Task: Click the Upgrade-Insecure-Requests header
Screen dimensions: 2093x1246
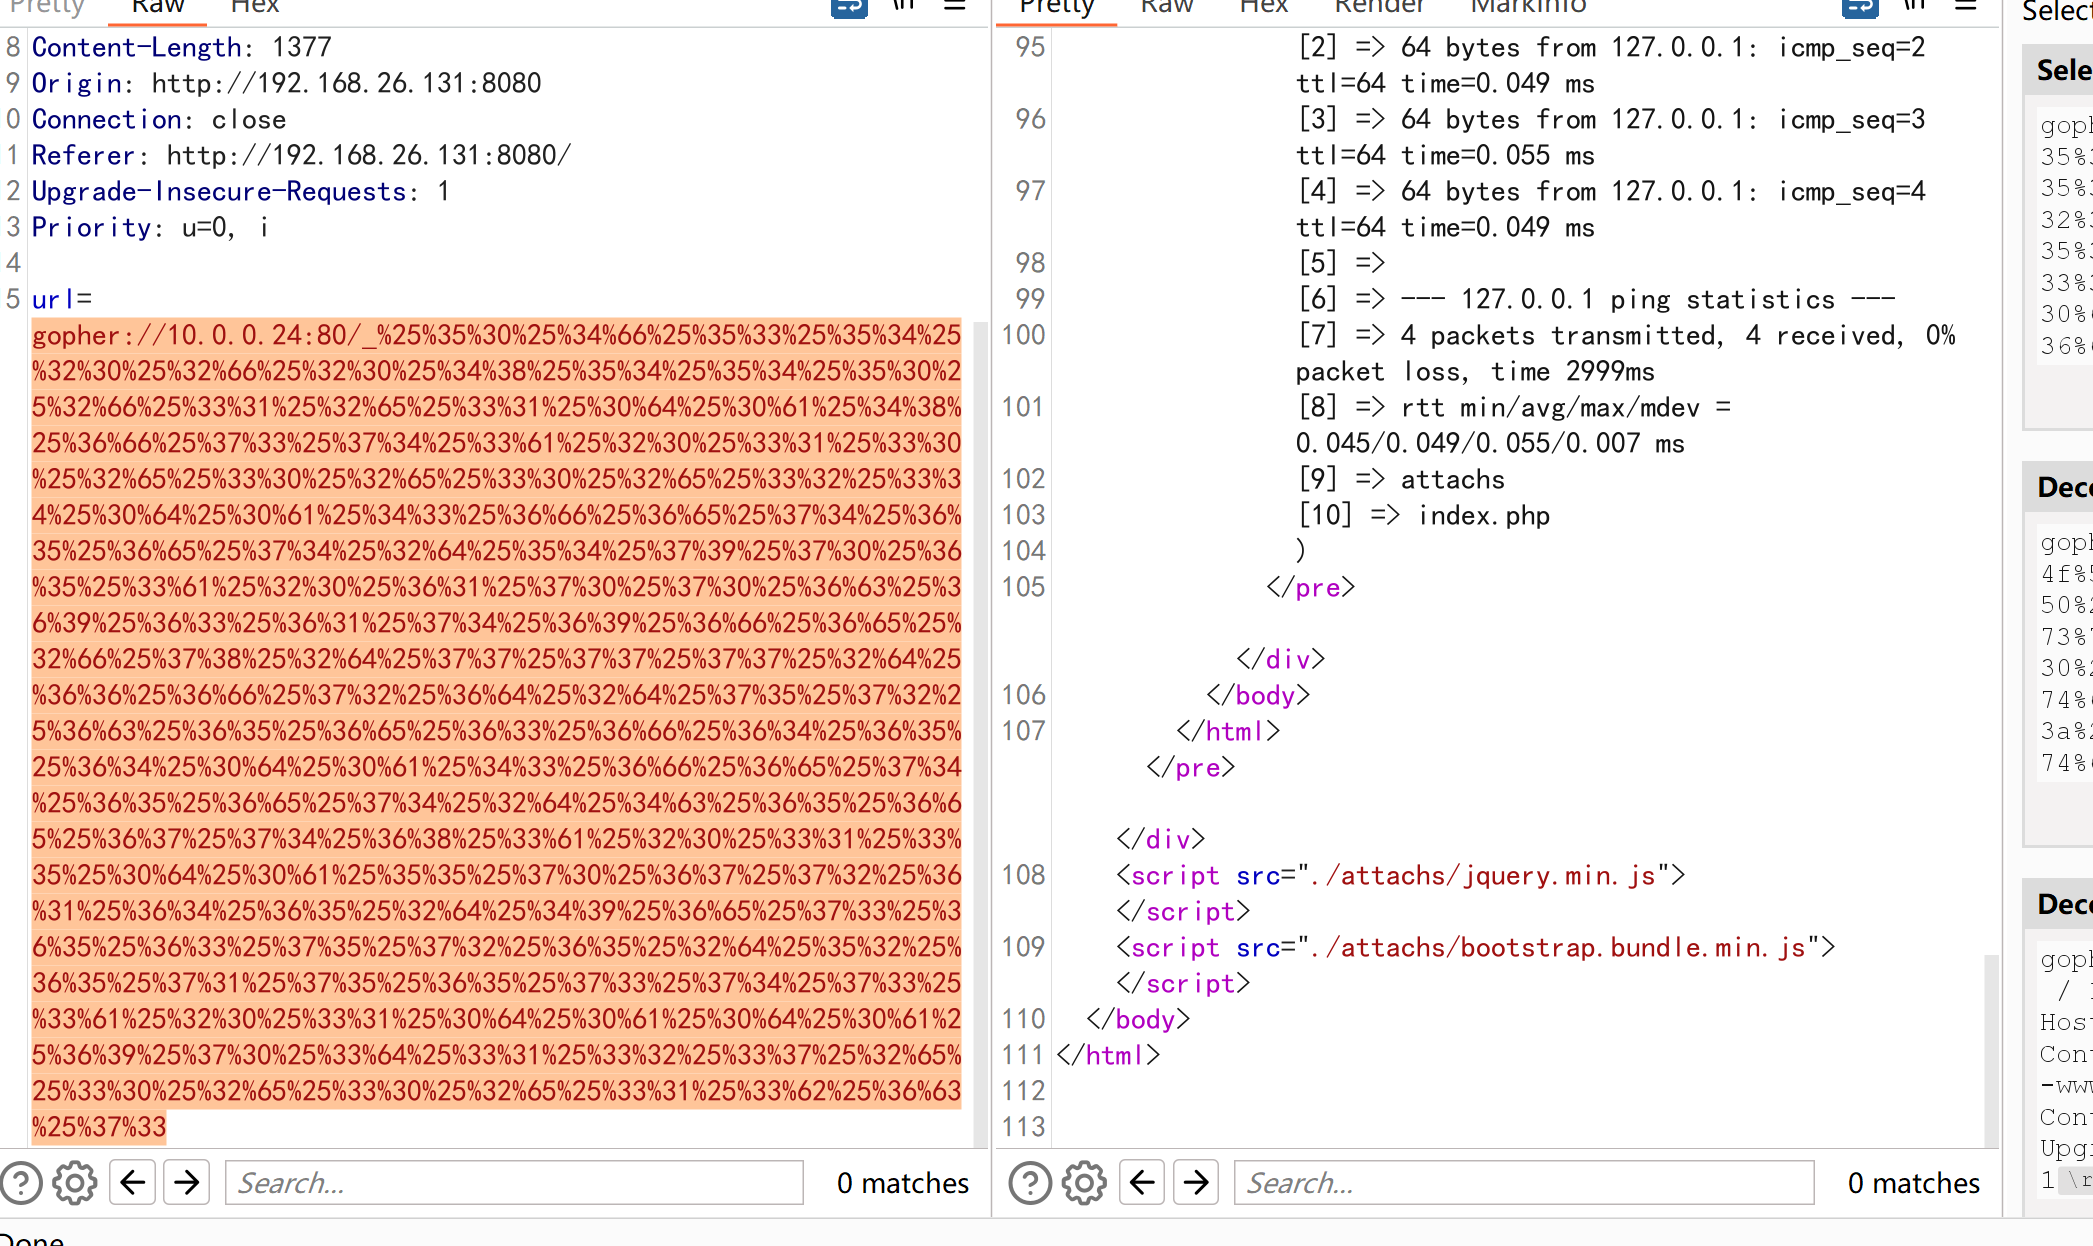Action: 240,191
